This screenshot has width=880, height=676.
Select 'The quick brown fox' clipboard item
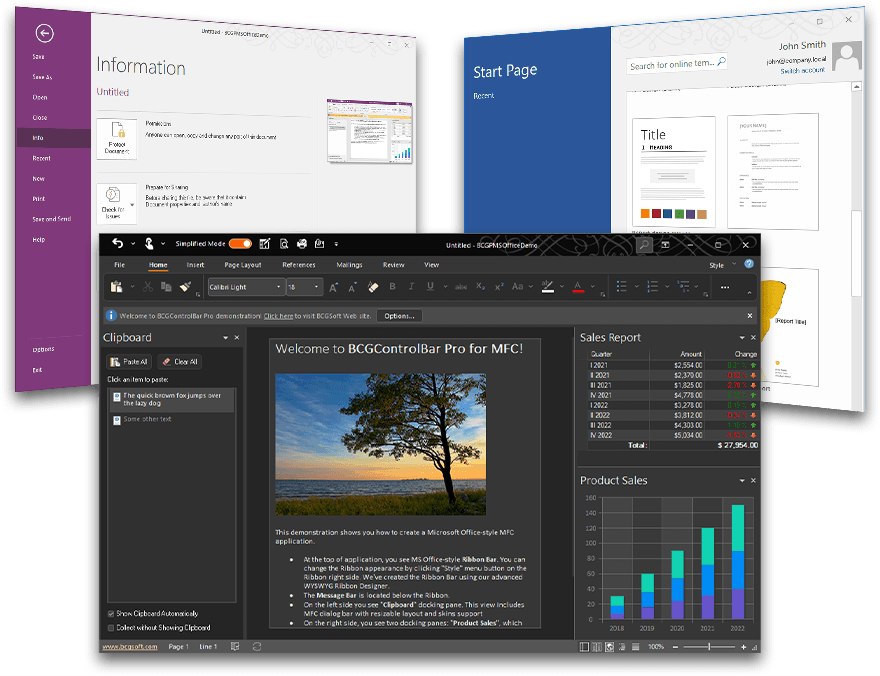click(x=172, y=399)
